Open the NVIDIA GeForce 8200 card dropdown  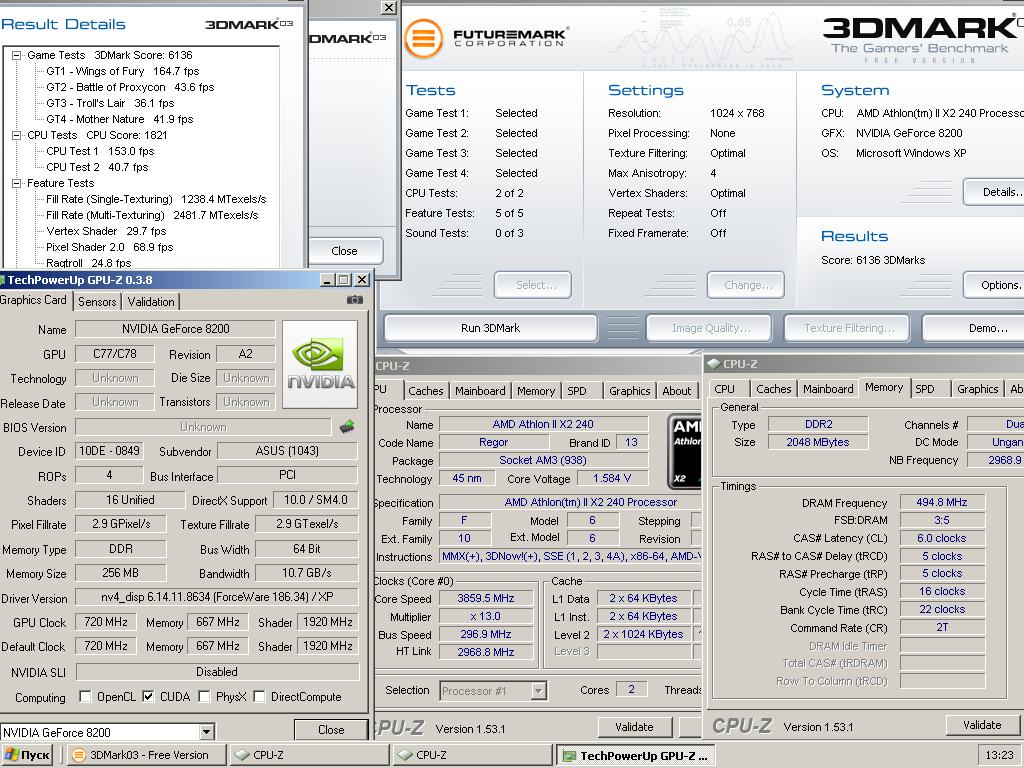point(206,732)
